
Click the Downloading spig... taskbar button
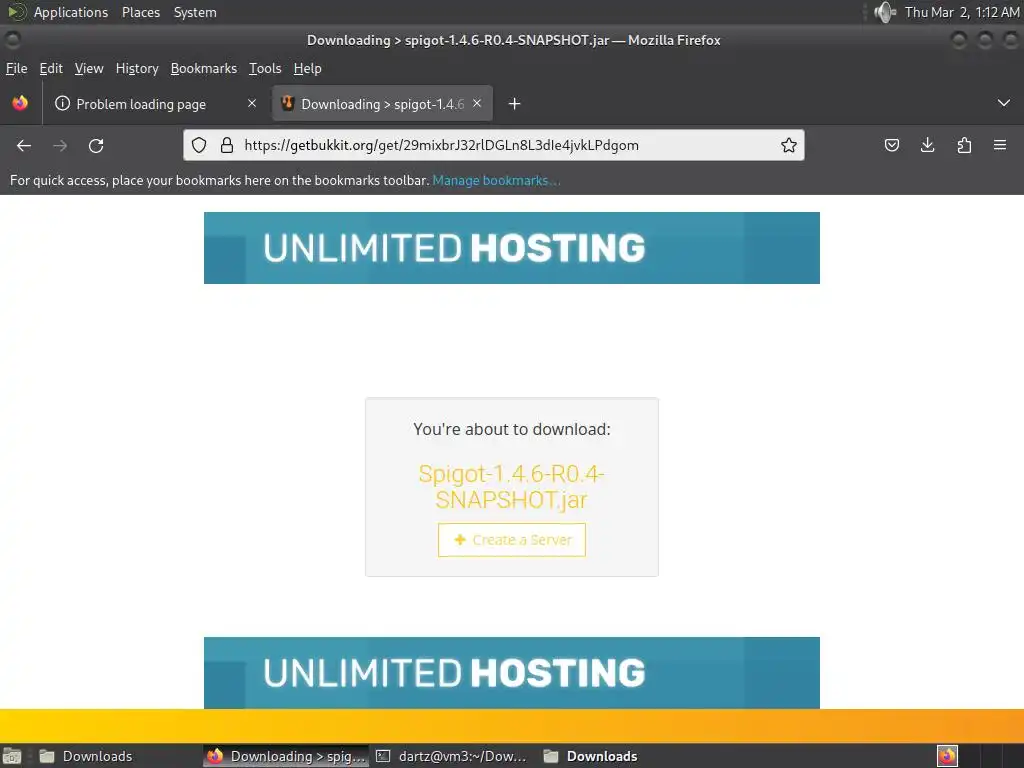click(x=286, y=756)
